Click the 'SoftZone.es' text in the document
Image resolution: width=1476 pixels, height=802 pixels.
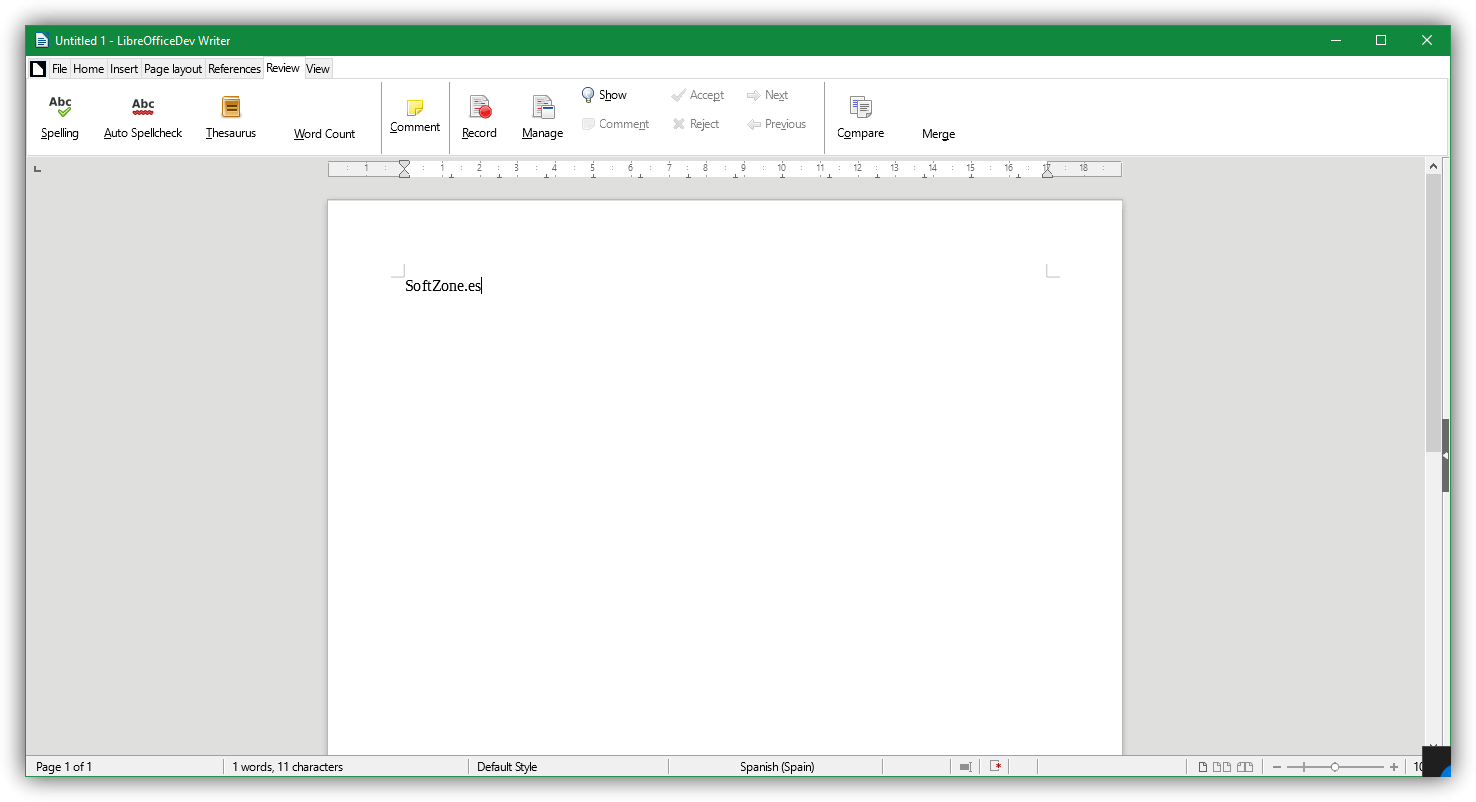coord(443,286)
